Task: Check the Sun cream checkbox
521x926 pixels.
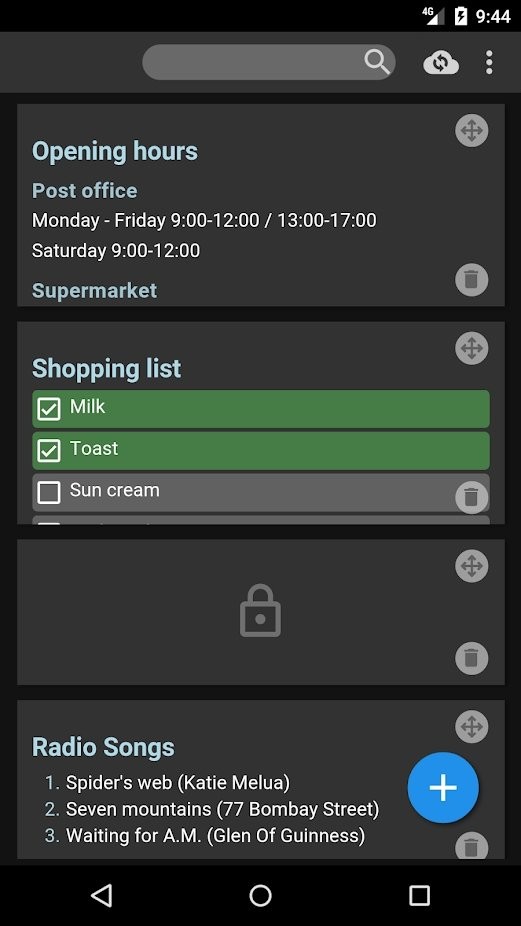Action: (x=48, y=493)
